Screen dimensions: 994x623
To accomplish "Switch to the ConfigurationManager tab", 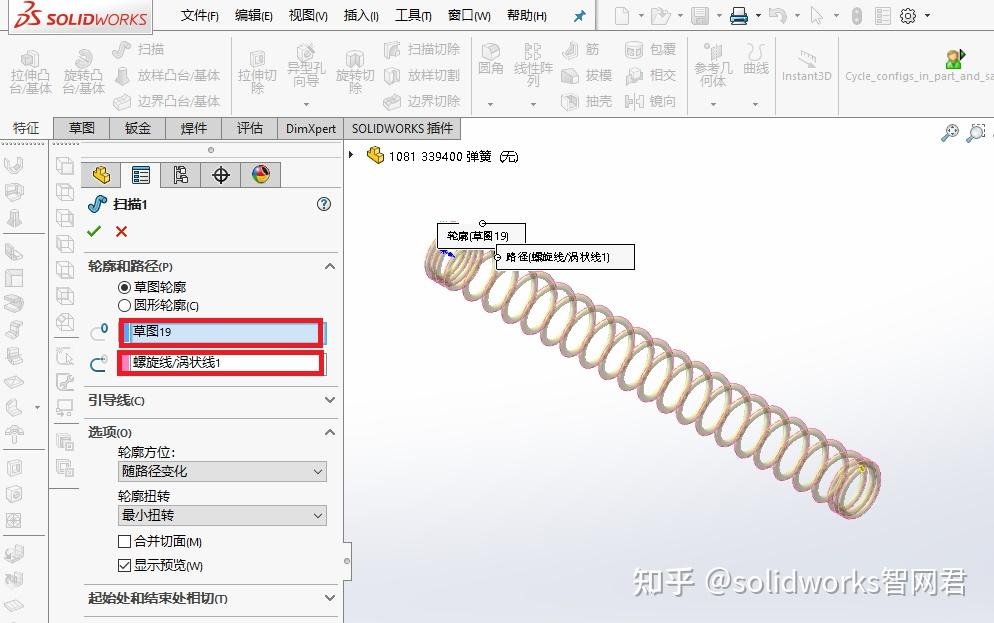I will point(181,174).
